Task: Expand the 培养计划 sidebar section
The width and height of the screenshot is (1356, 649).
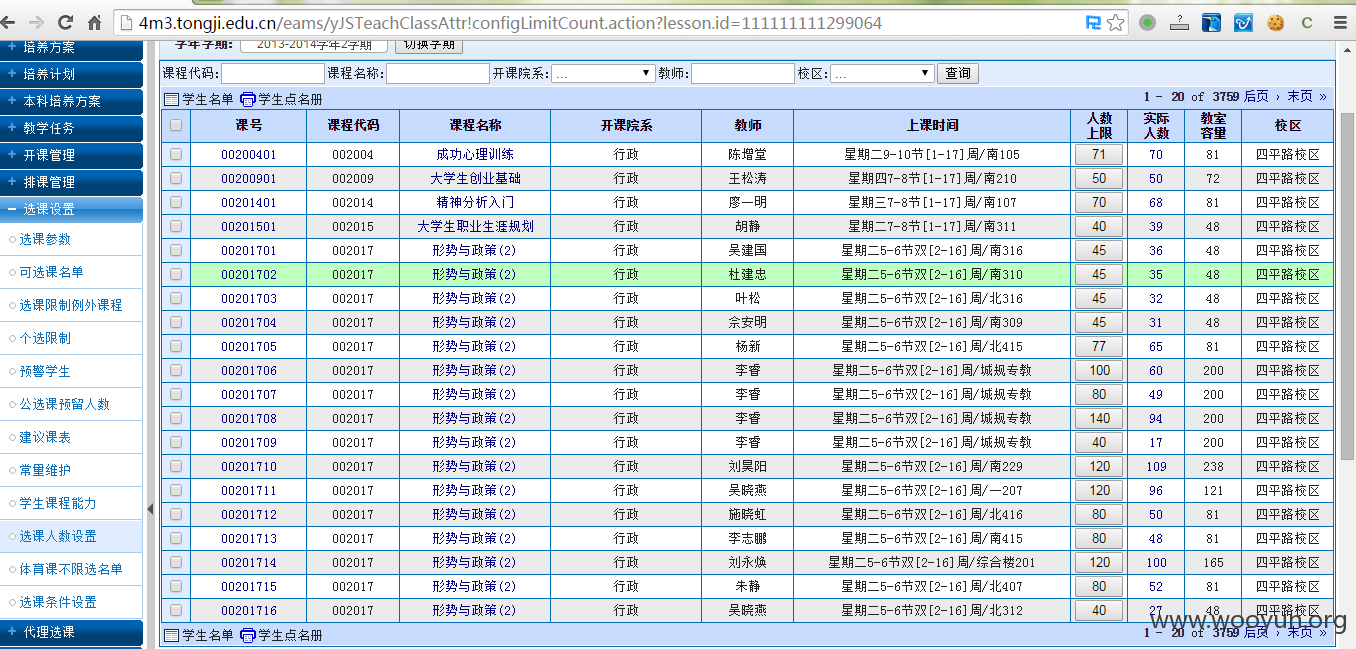Action: [71, 74]
